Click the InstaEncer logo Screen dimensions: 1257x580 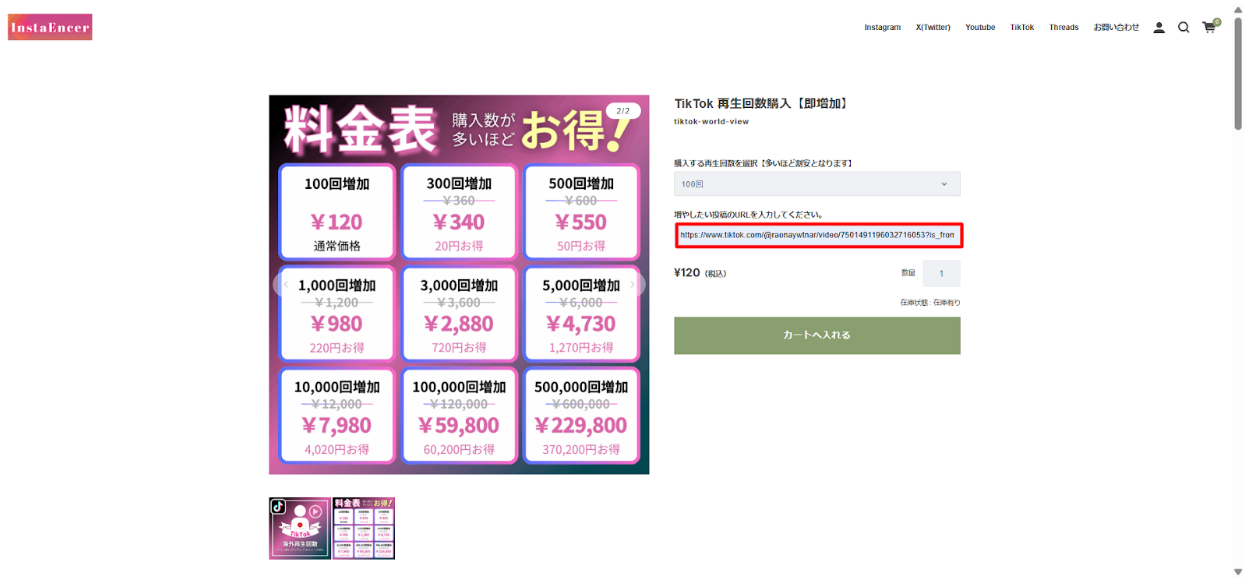(x=50, y=27)
